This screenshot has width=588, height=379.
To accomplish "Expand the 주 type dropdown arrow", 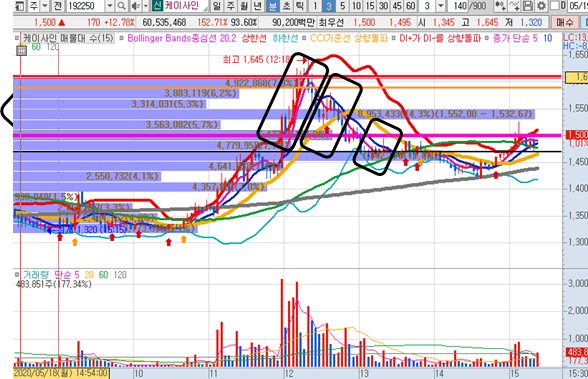I will [x=45, y=6].
